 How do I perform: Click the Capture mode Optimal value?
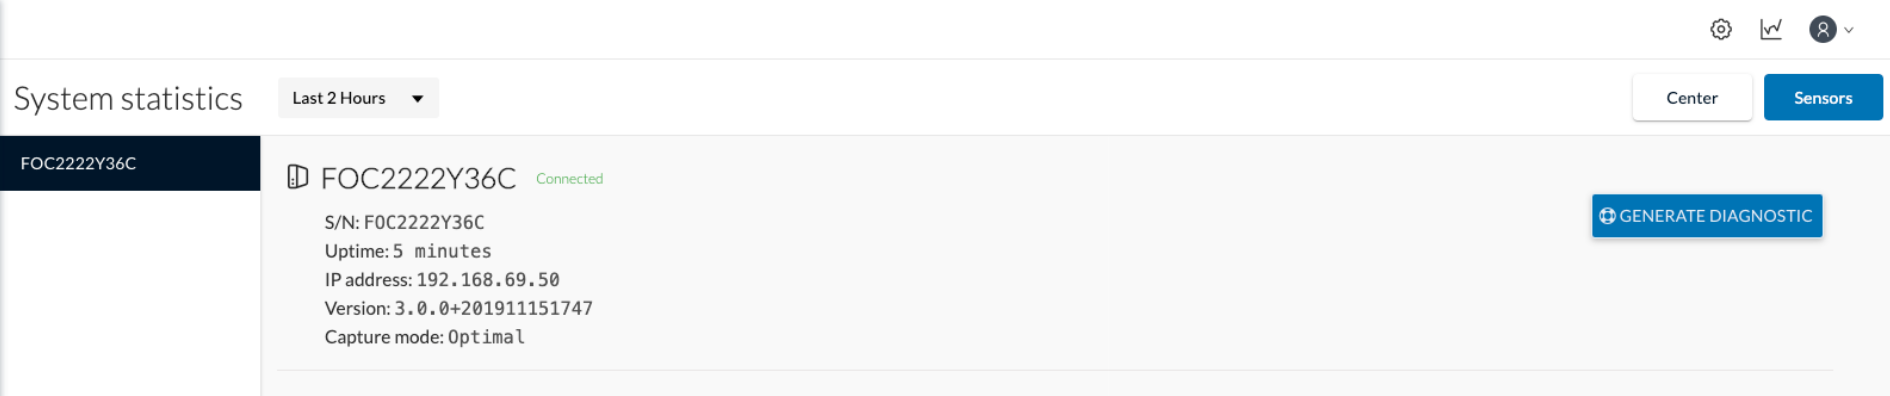(486, 337)
